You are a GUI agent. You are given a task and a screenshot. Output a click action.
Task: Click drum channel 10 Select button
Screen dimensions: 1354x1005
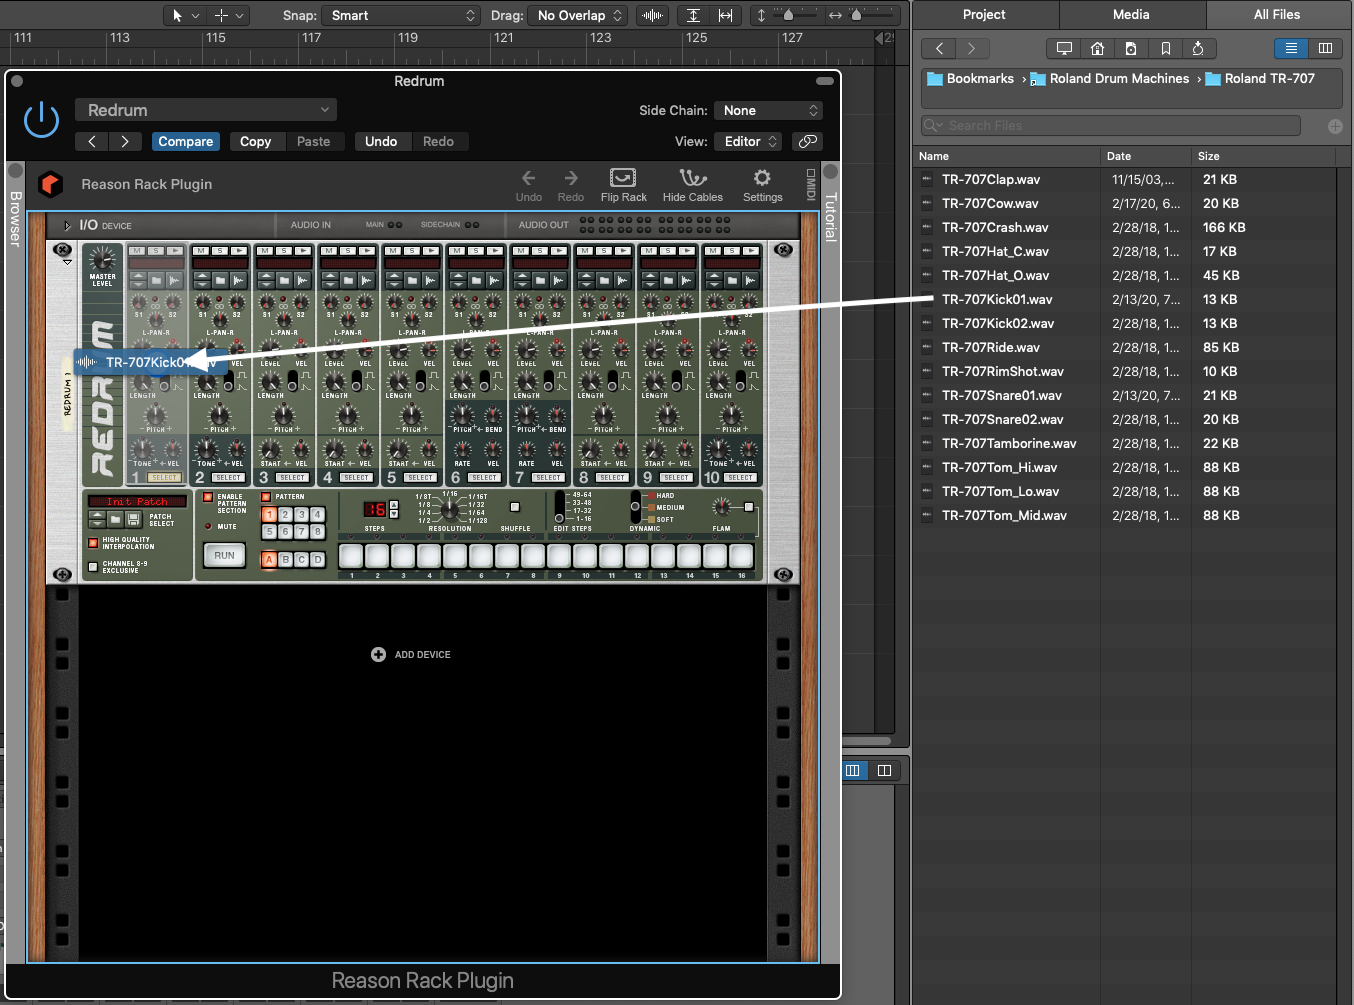coord(740,478)
